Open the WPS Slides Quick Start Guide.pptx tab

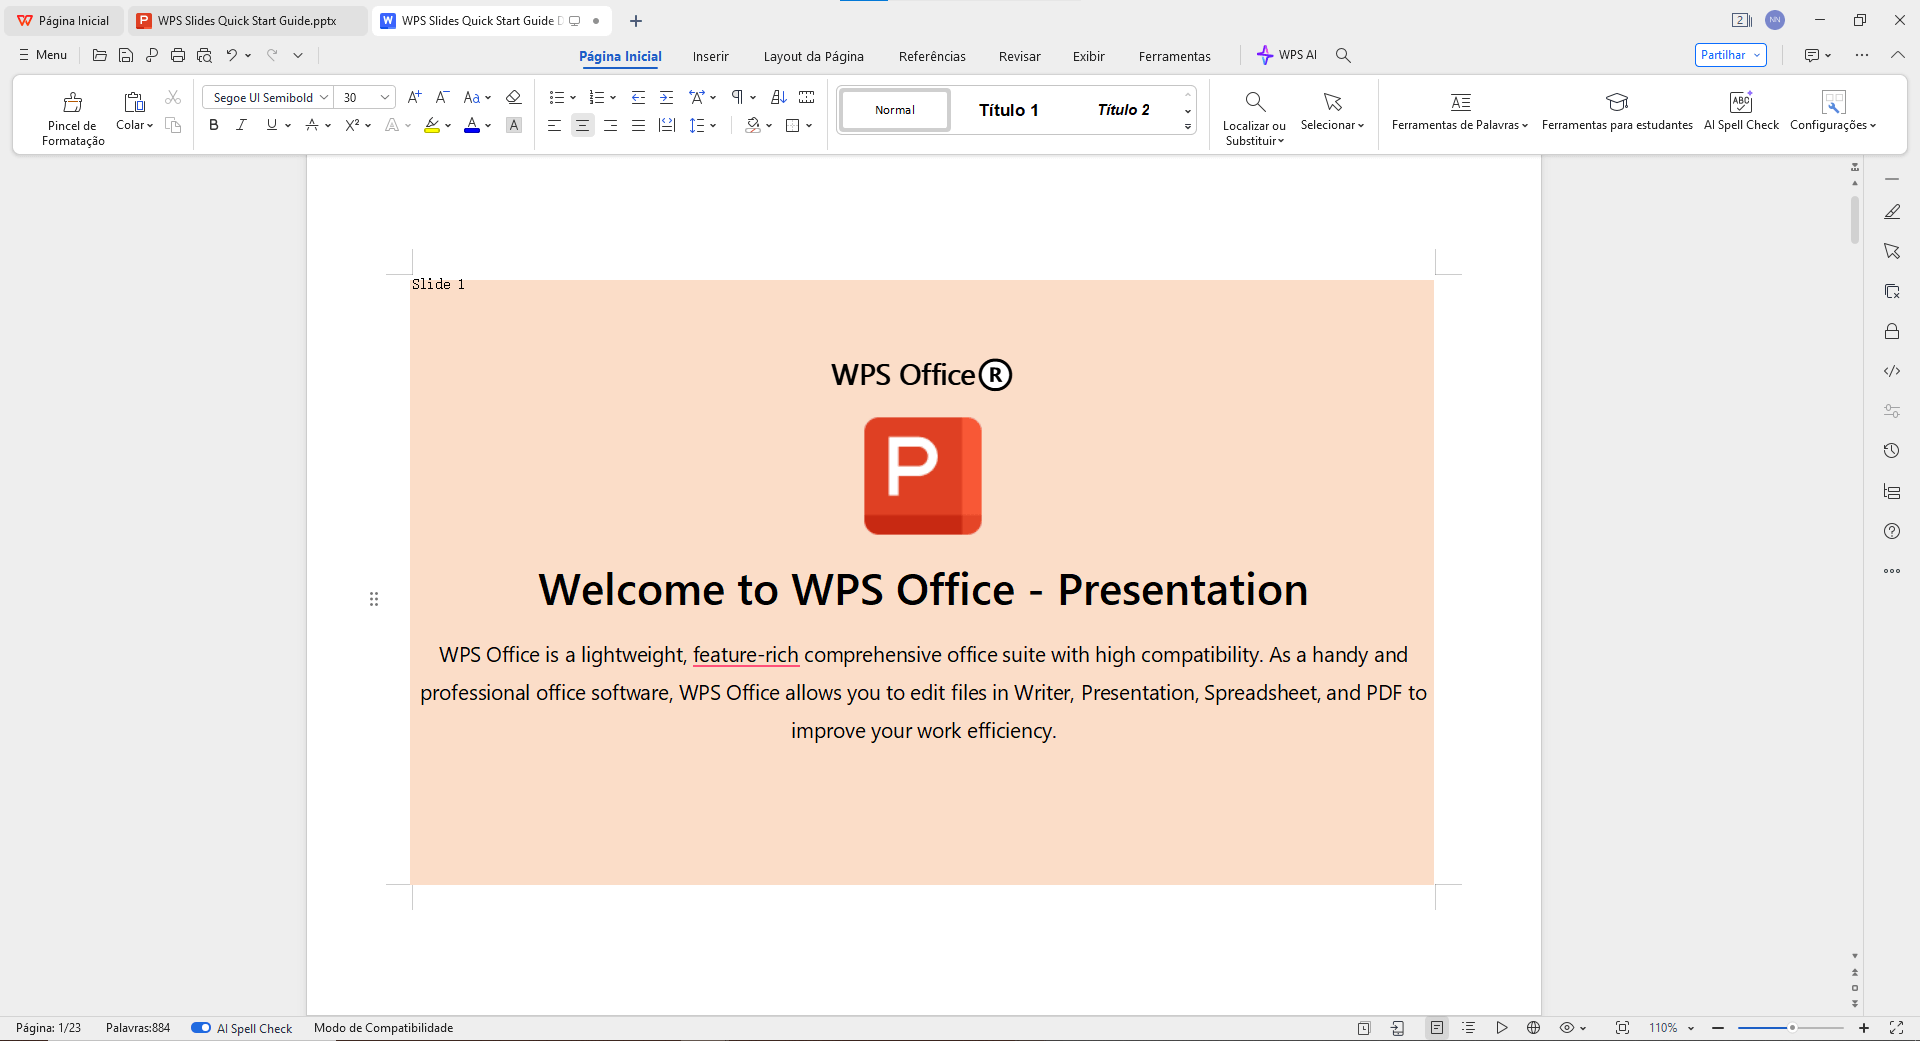243,20
